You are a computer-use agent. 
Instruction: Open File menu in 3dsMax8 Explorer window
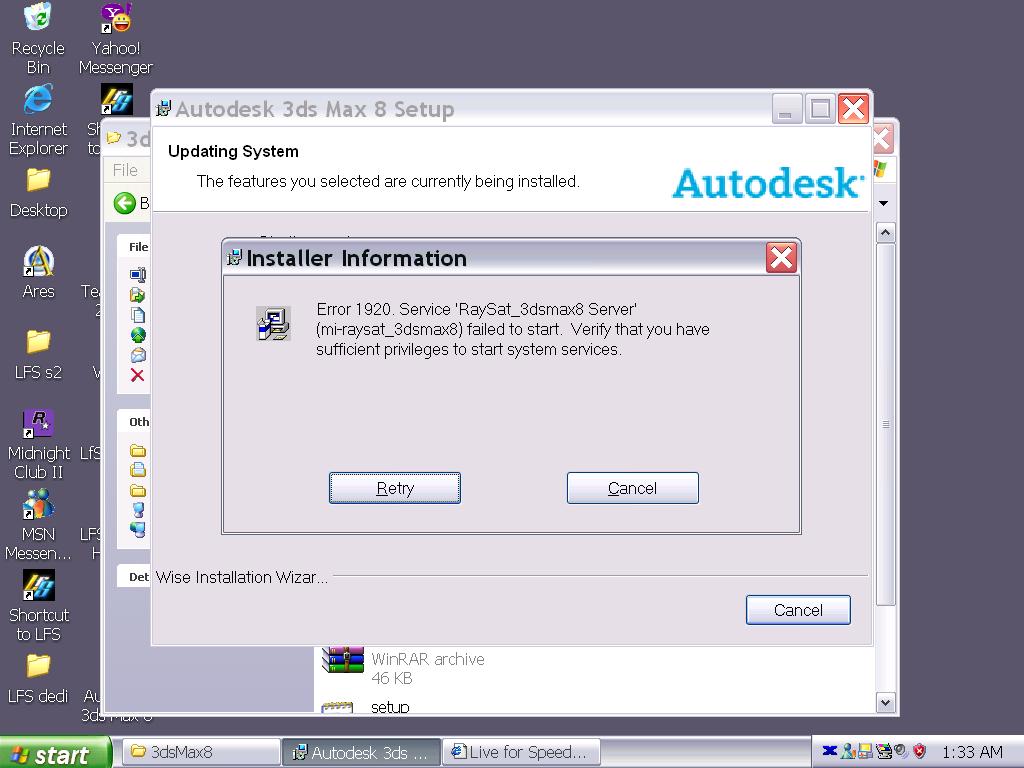(125, 170)
